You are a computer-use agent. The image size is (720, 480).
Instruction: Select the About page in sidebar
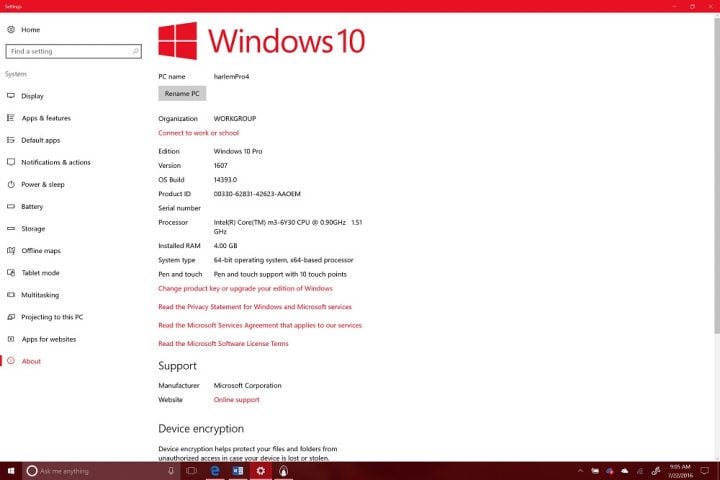pyautogui.click(x=31, y=361)
